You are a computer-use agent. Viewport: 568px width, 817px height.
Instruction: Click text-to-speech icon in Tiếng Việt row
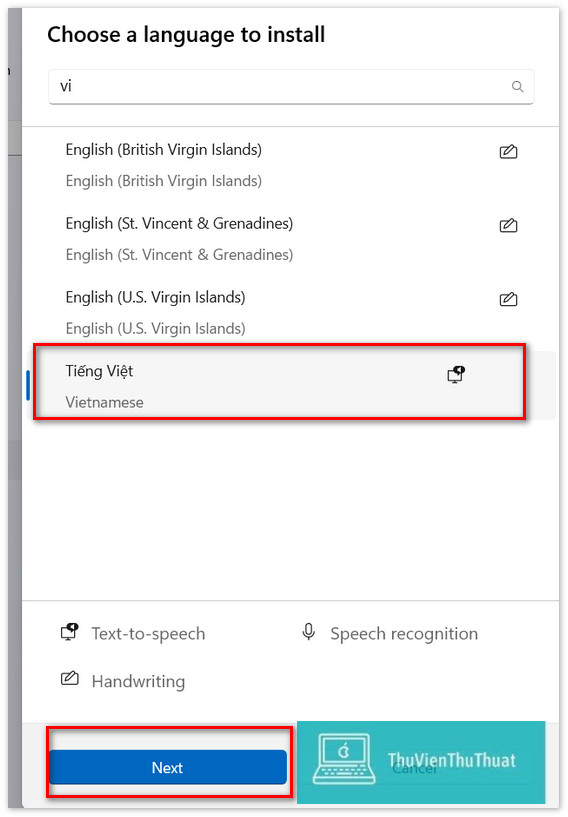[x=456, y=374]
